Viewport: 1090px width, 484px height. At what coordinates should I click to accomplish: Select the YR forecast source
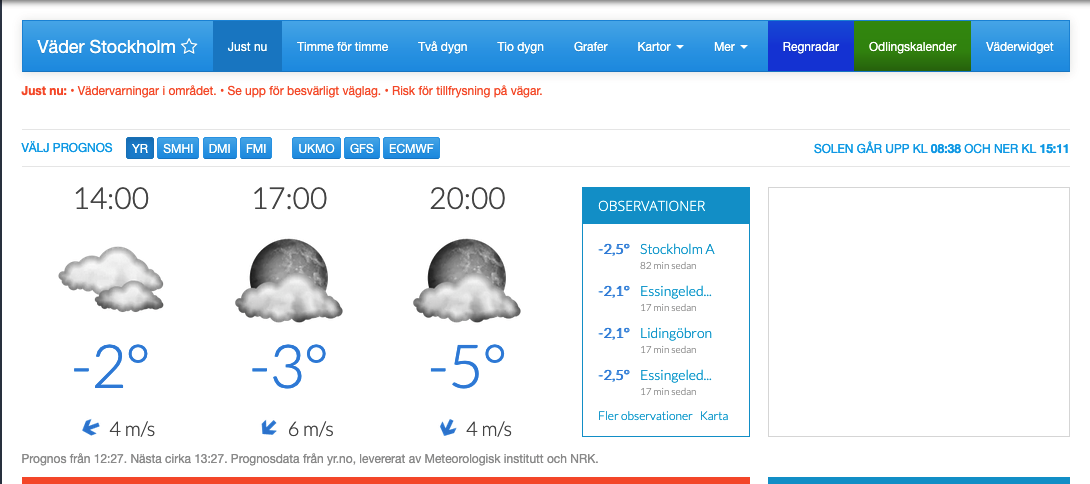coord(140,149)
